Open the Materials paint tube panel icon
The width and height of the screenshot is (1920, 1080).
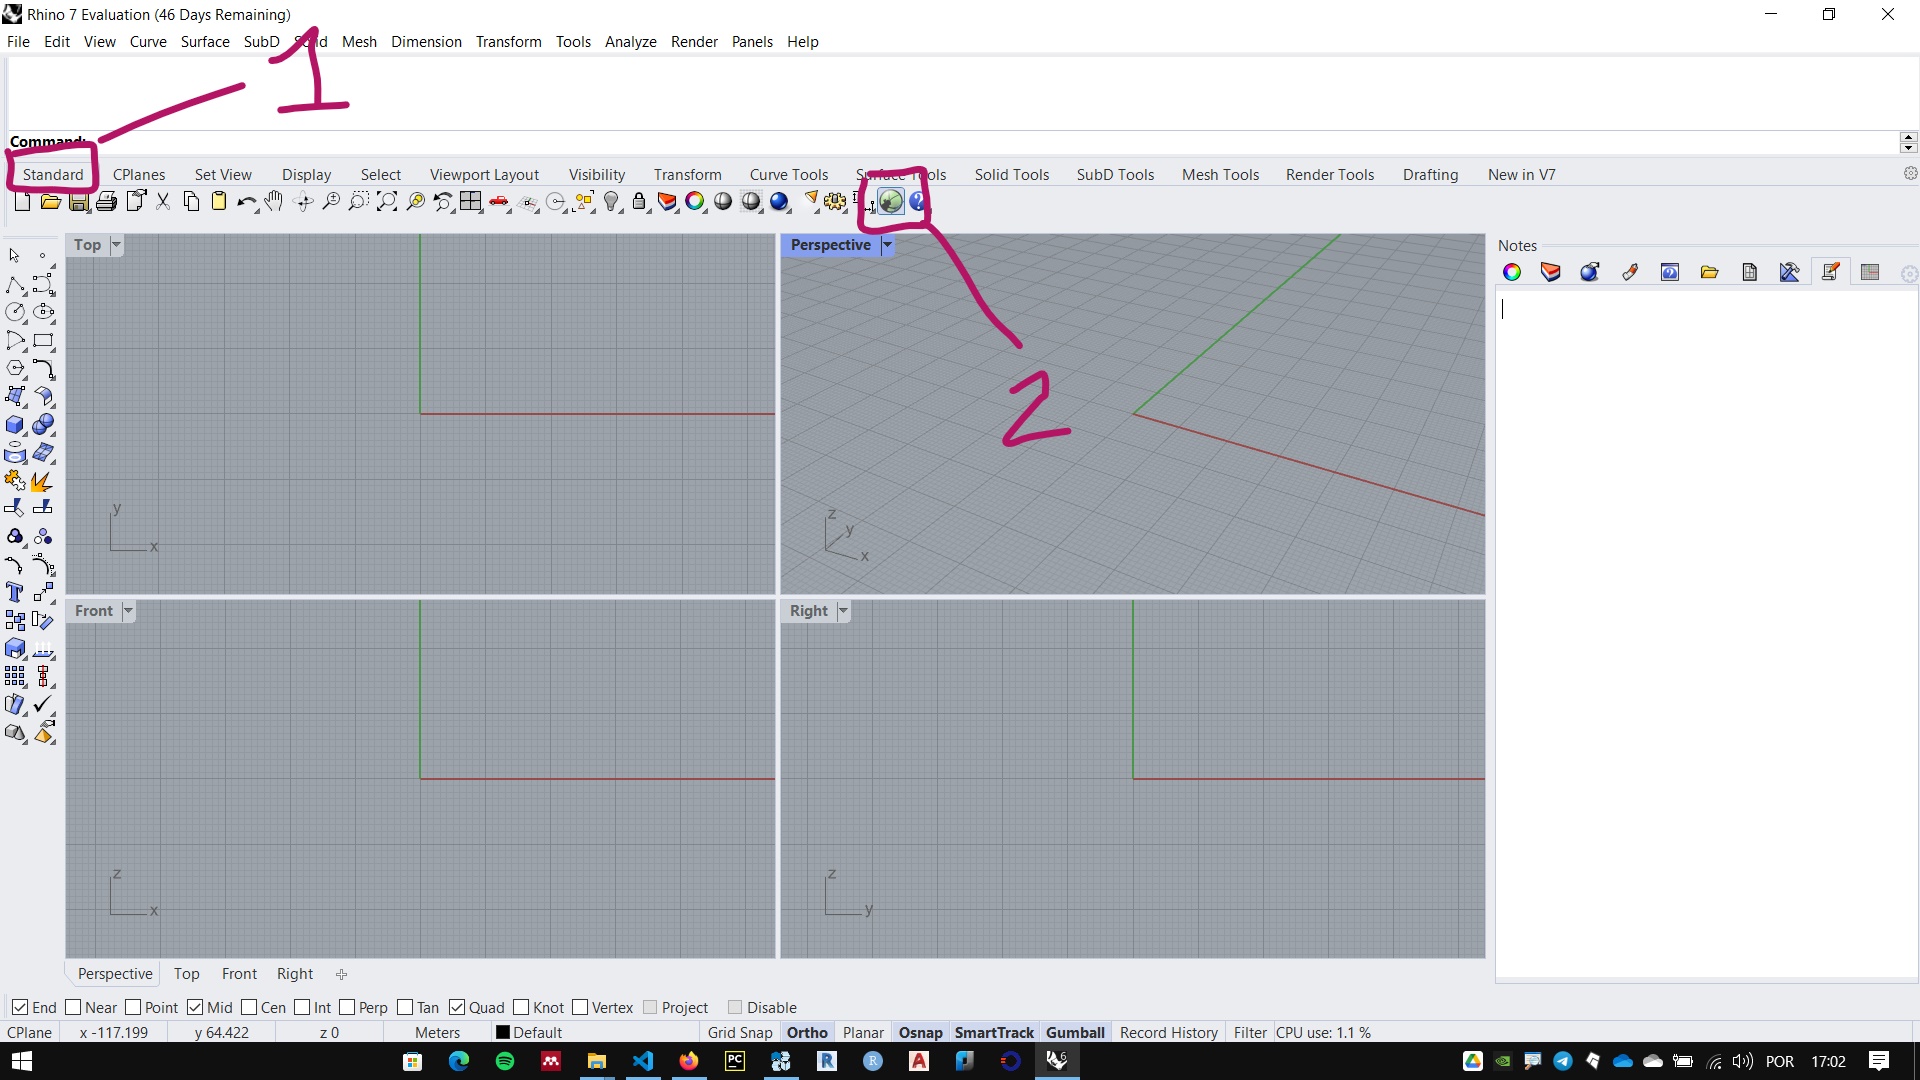coord(1631,272)
